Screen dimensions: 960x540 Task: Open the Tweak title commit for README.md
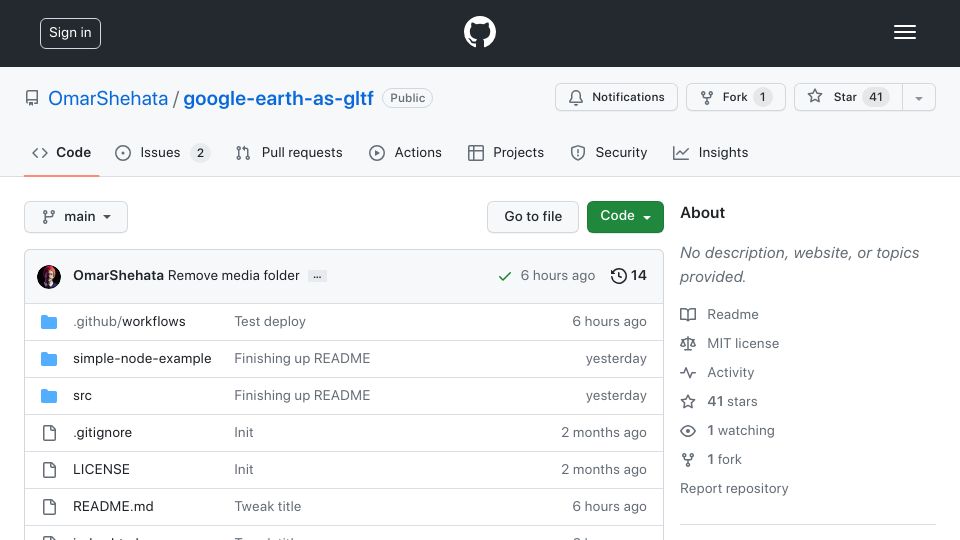click(268, 506)
